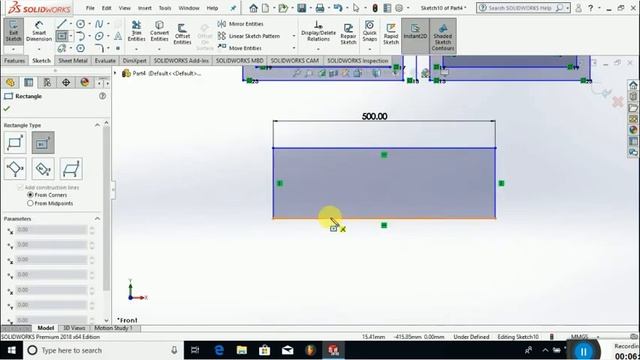
Task: Click Quick Snaps tool
Action: [x=369, y=31]
